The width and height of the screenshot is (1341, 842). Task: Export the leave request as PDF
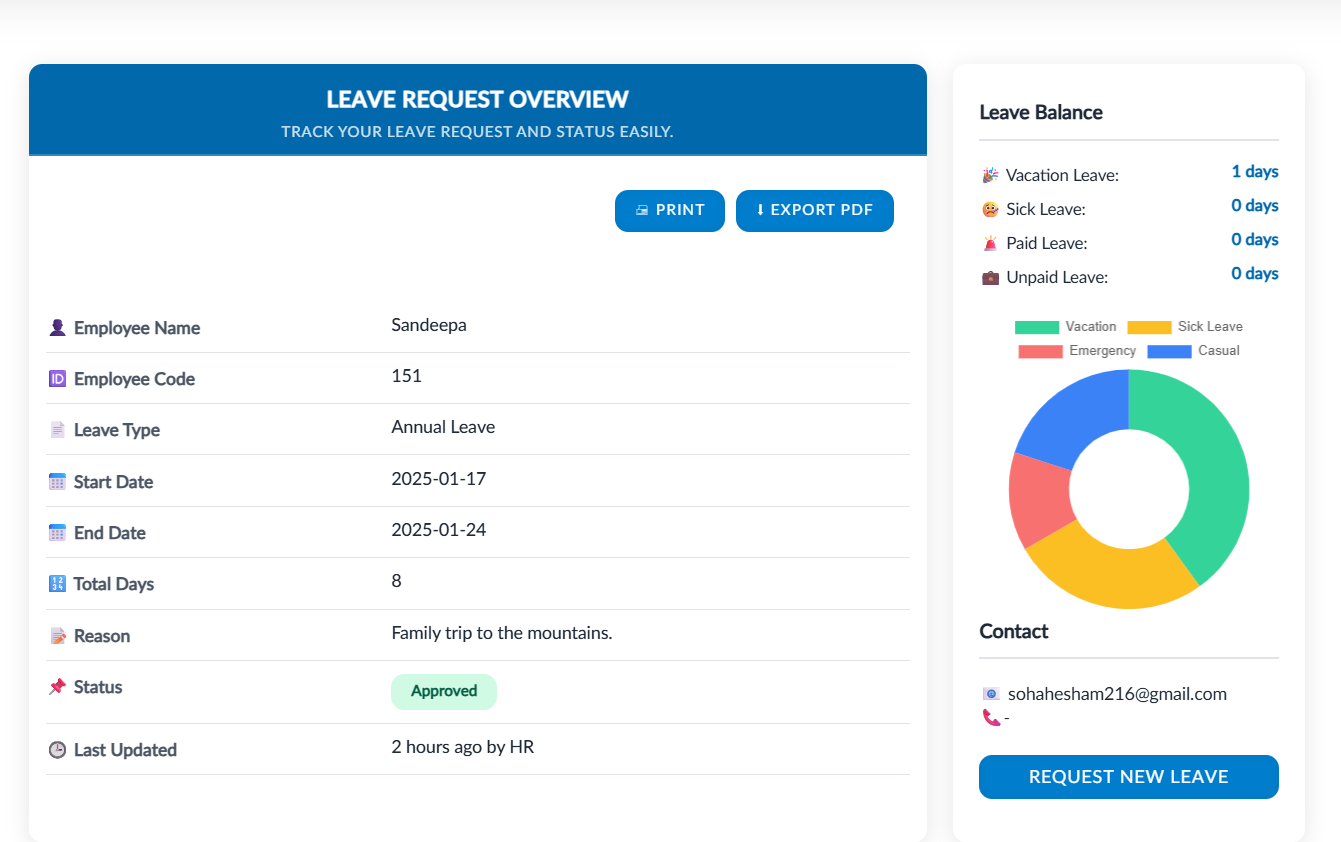pyautogui.click(x=814, y=210)
